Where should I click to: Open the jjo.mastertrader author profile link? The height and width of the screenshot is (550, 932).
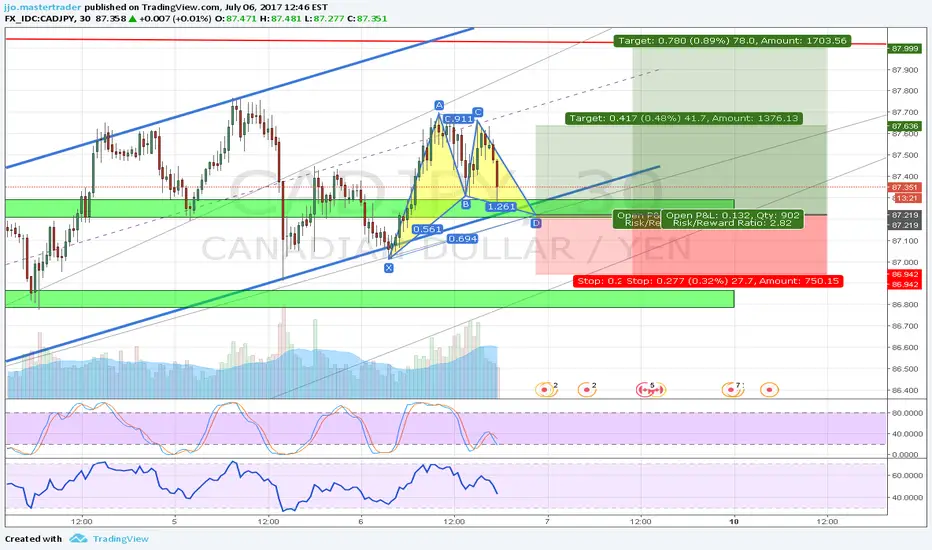(42, 8)
